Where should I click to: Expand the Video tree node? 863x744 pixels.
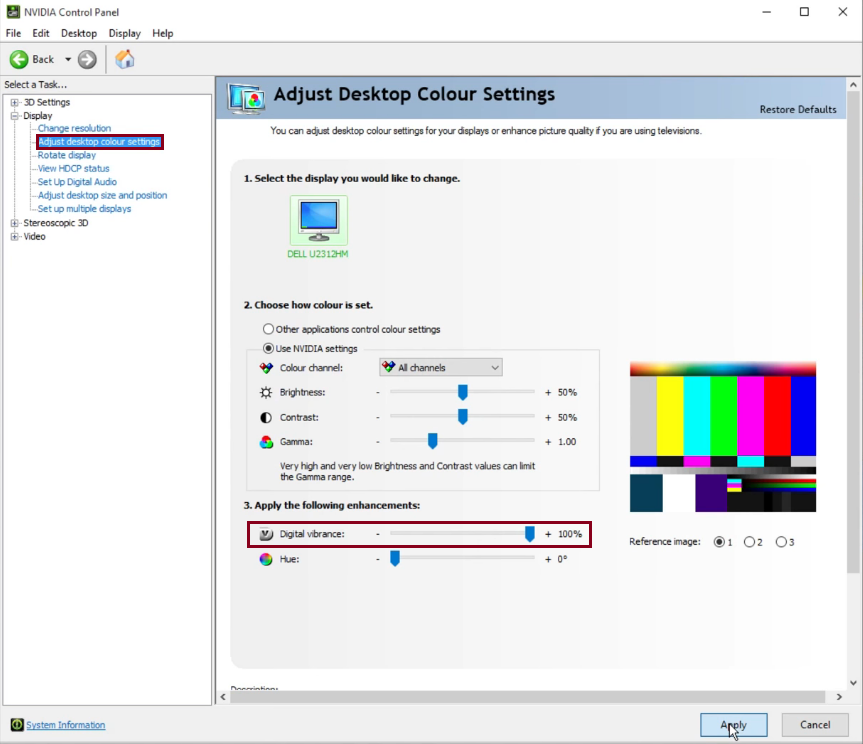tap(15, 237)
